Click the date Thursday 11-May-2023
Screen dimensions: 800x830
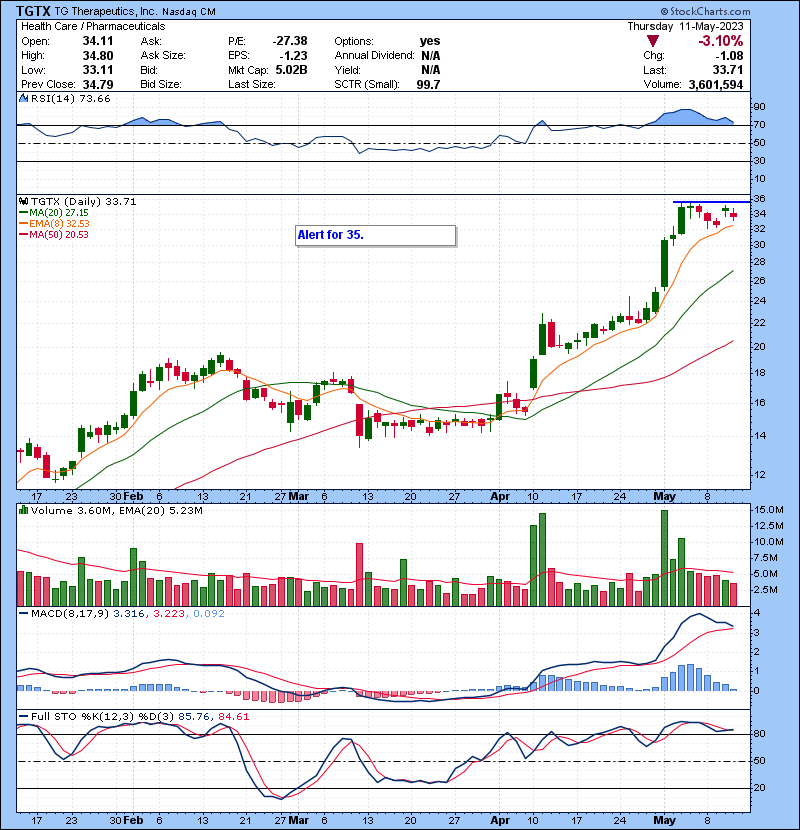coord(685,26)
